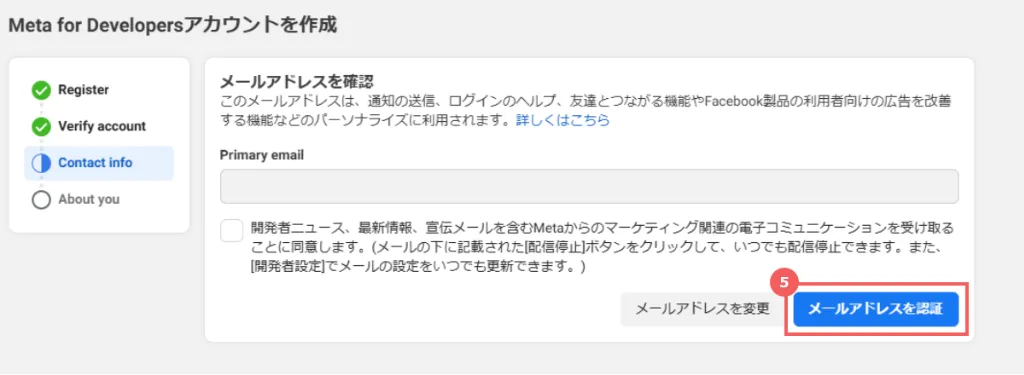Select the Register step label
This screenshot has width=1024, height=375.
(x=84, y=90)
